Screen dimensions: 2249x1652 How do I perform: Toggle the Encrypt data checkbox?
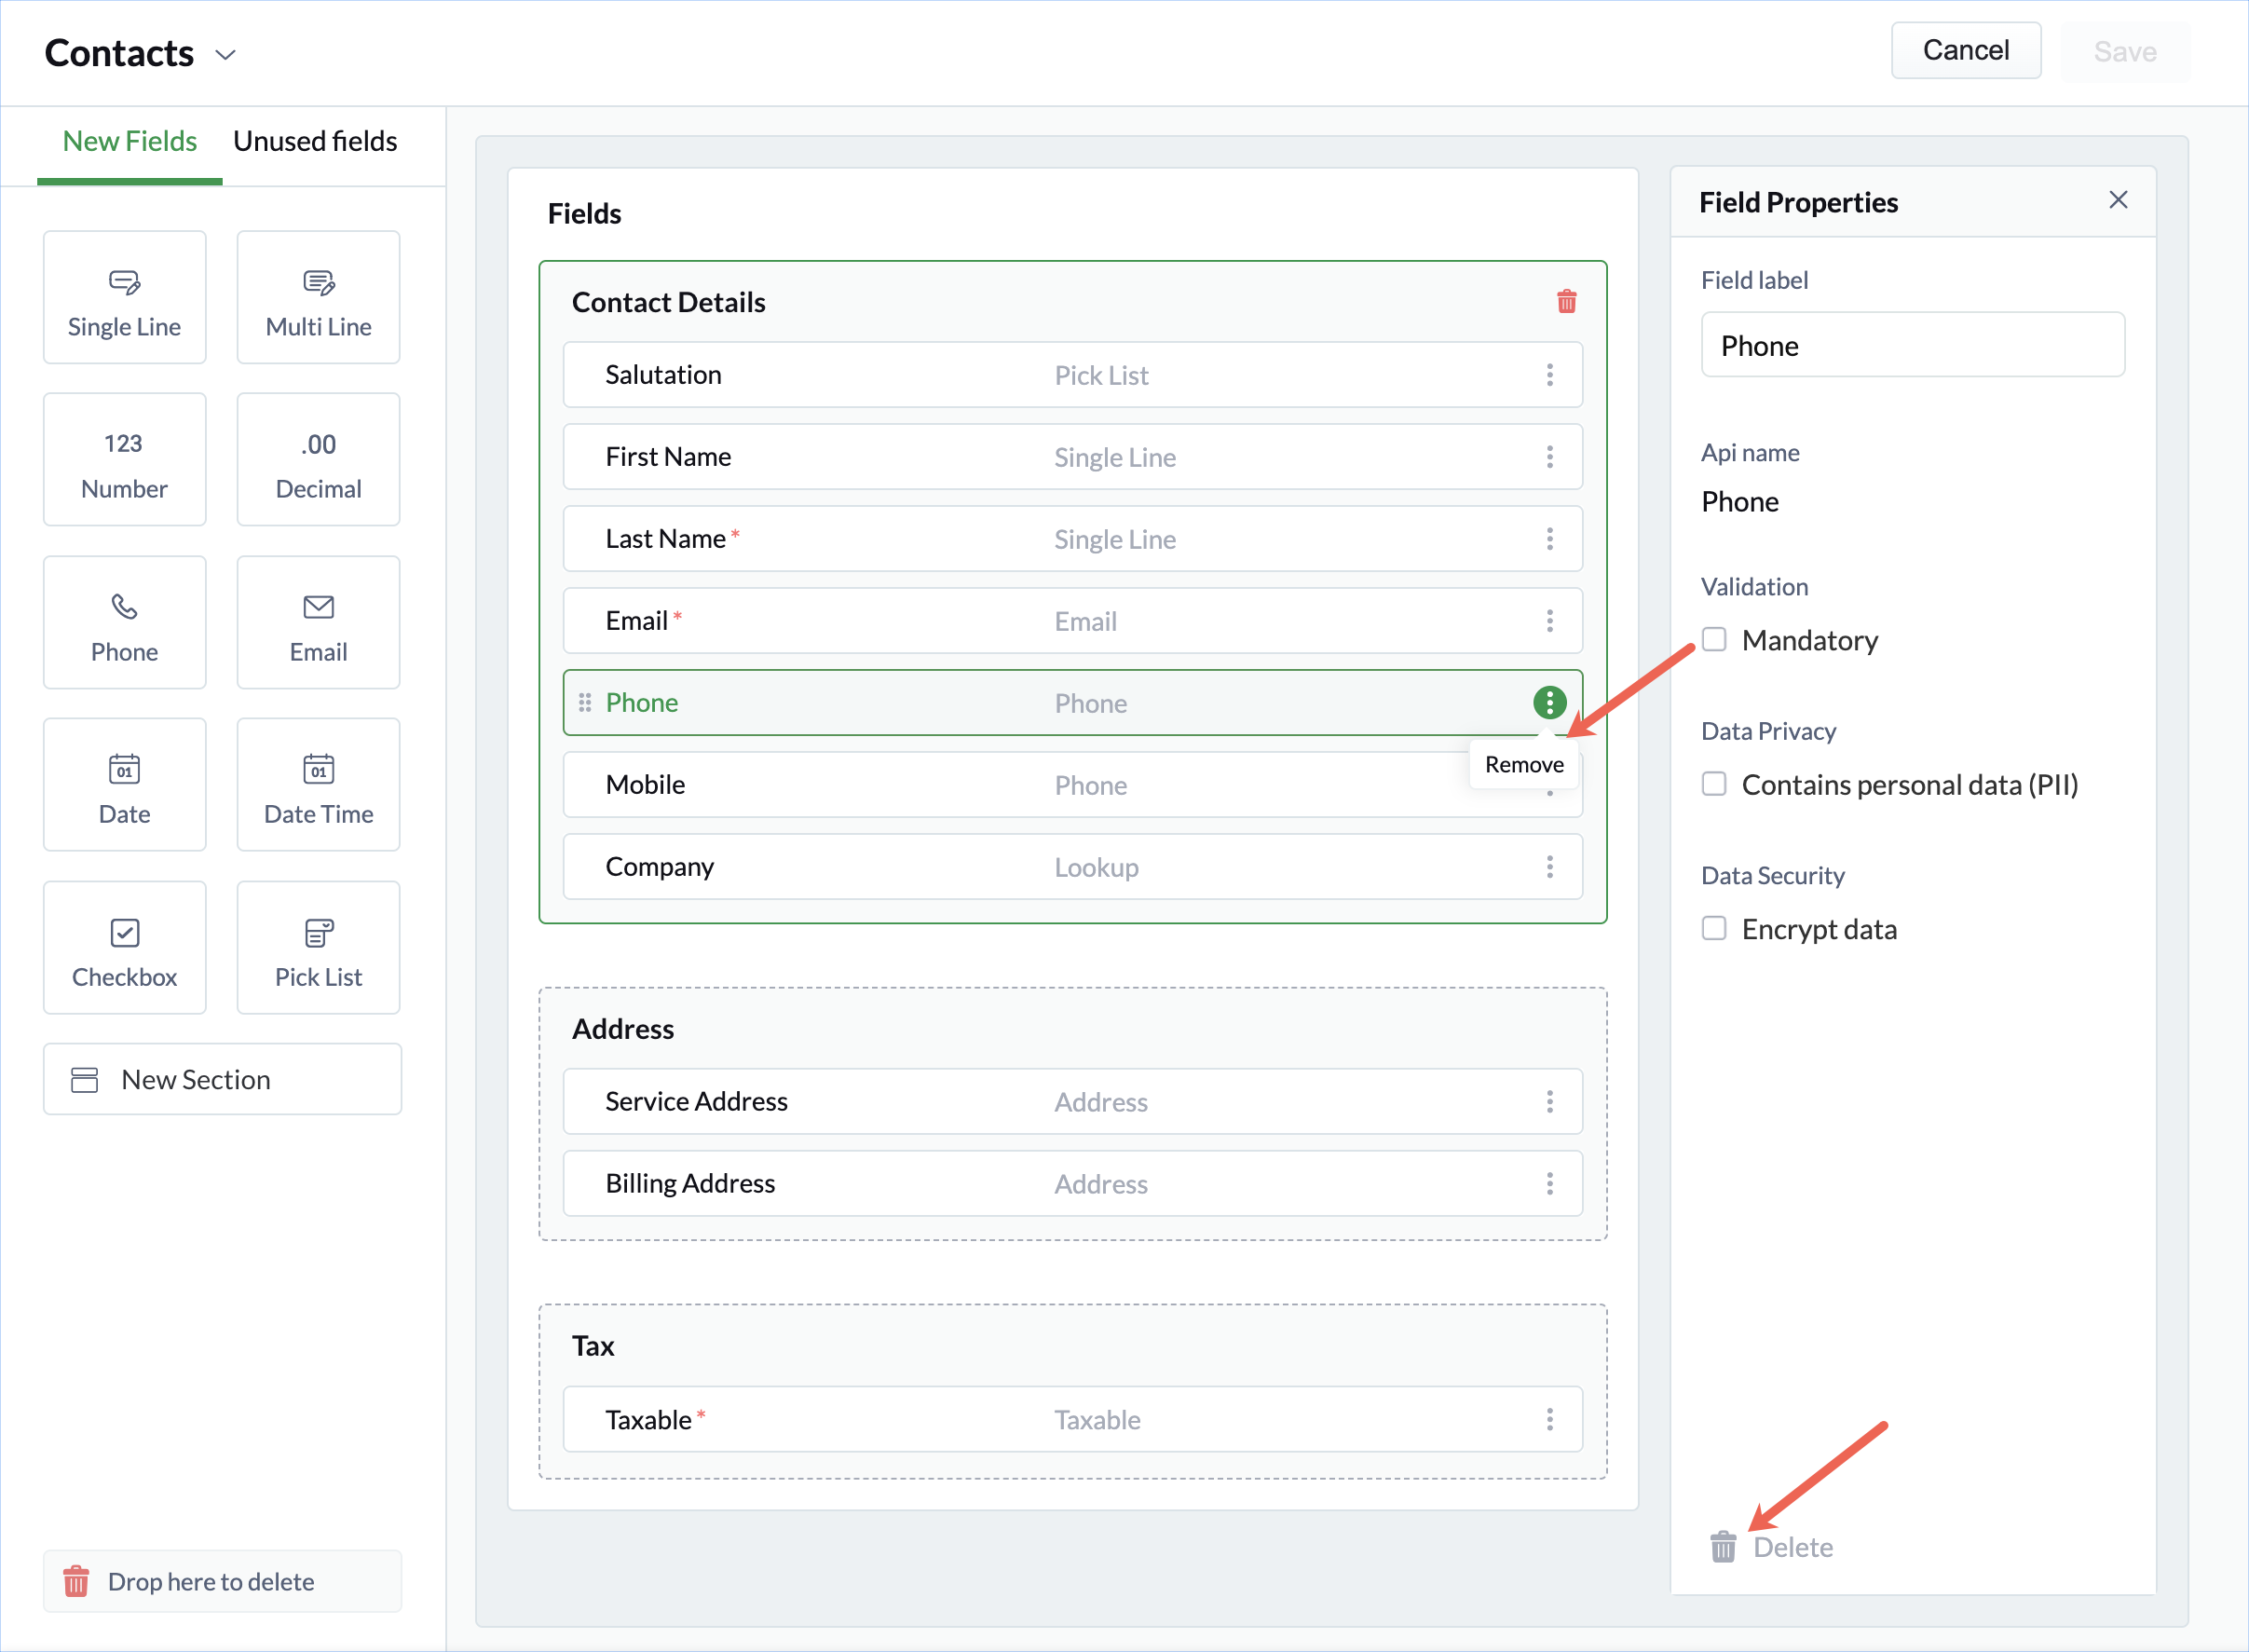click(1714, 929)
